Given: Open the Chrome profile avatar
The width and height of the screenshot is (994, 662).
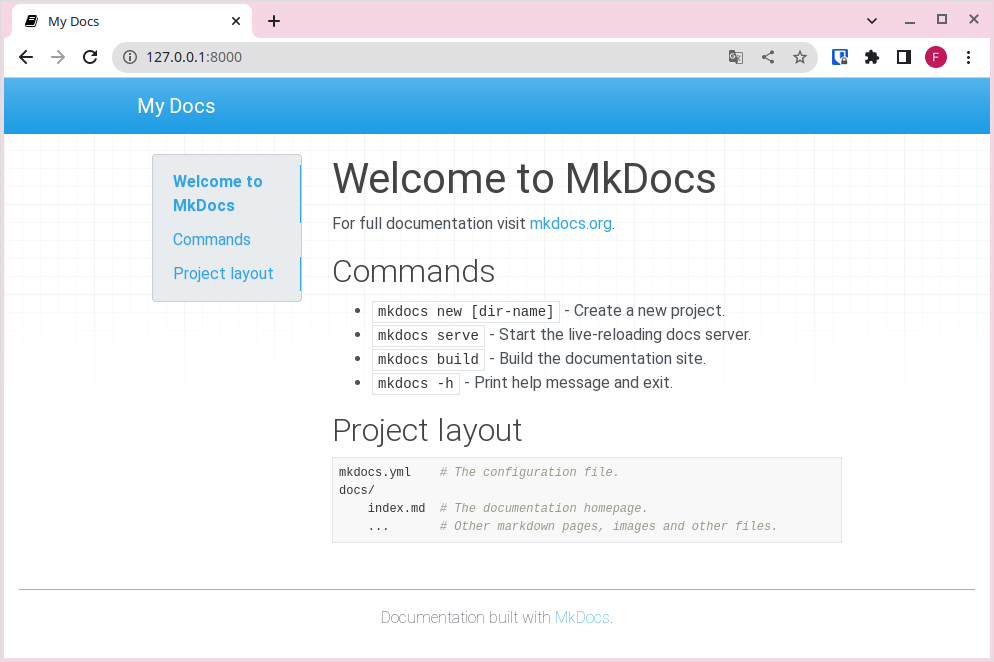Looking at the screenshot, I should point(936,57).
